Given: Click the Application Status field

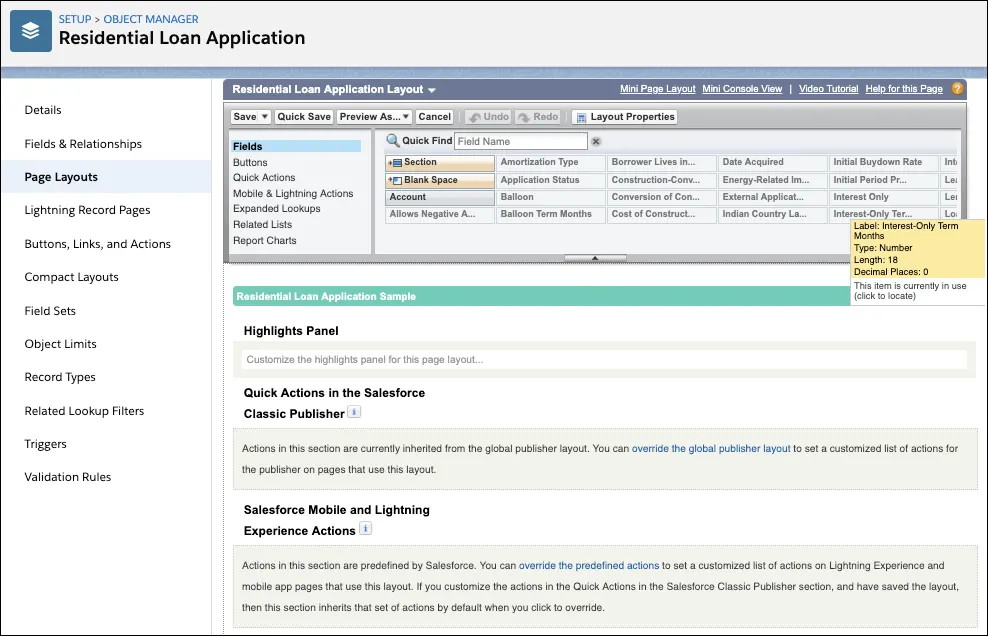Looking at the screenshot, I should (551, 180).
